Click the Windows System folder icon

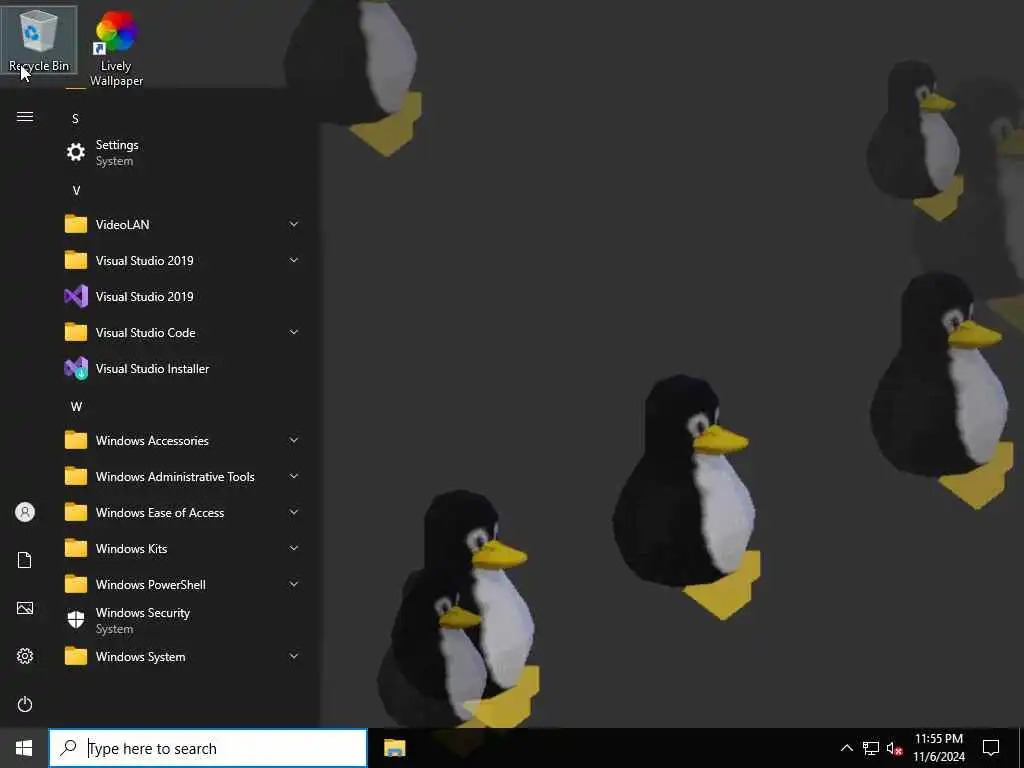coord(76,656)
